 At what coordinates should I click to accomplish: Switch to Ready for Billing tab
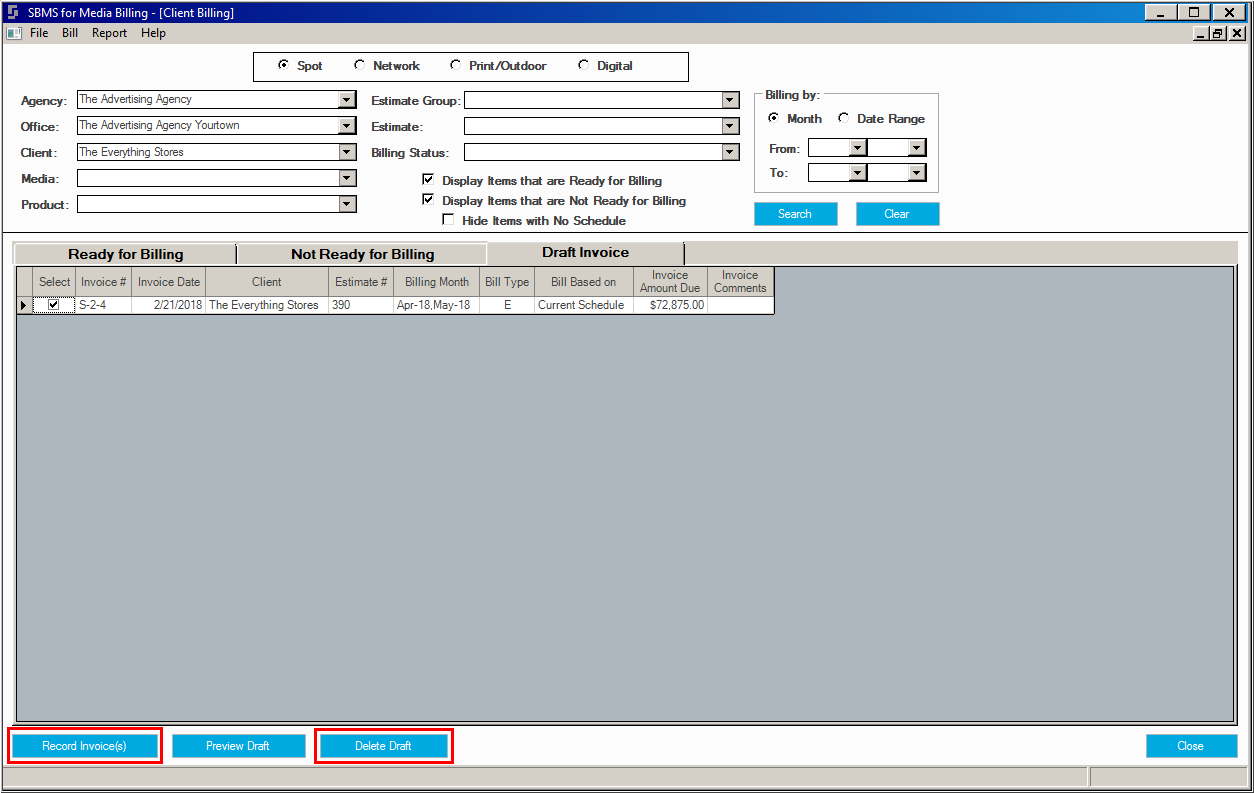[x=126, y=254]
